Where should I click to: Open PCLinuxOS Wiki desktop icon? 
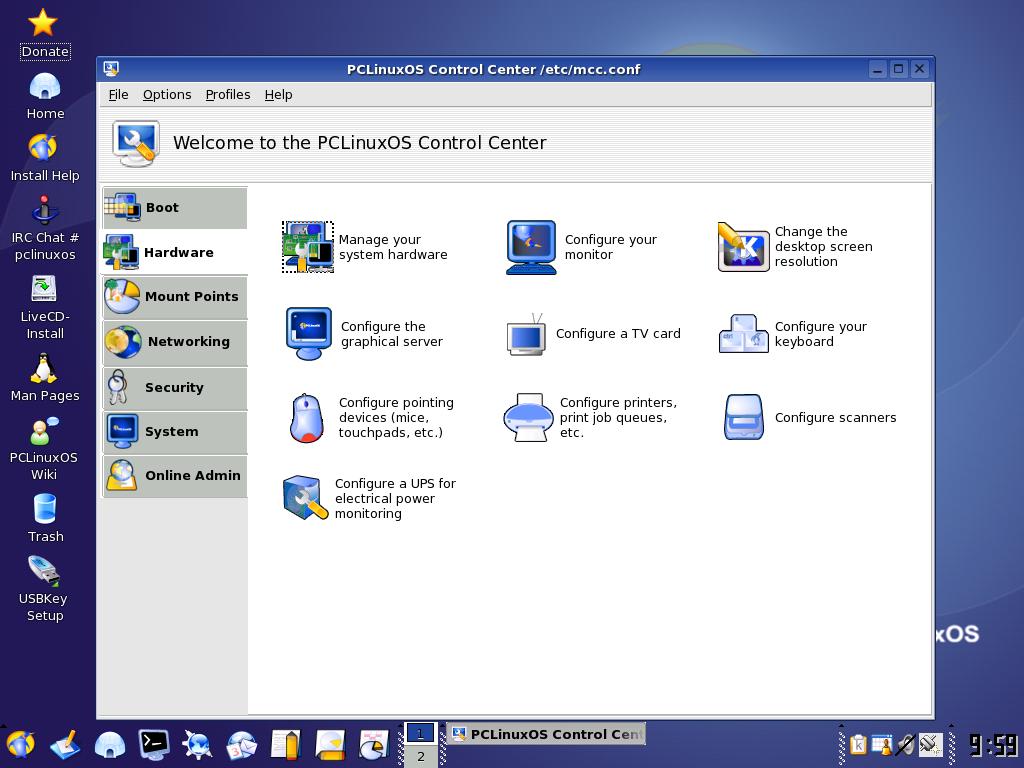pyautogui.click(x=44, y=449)
